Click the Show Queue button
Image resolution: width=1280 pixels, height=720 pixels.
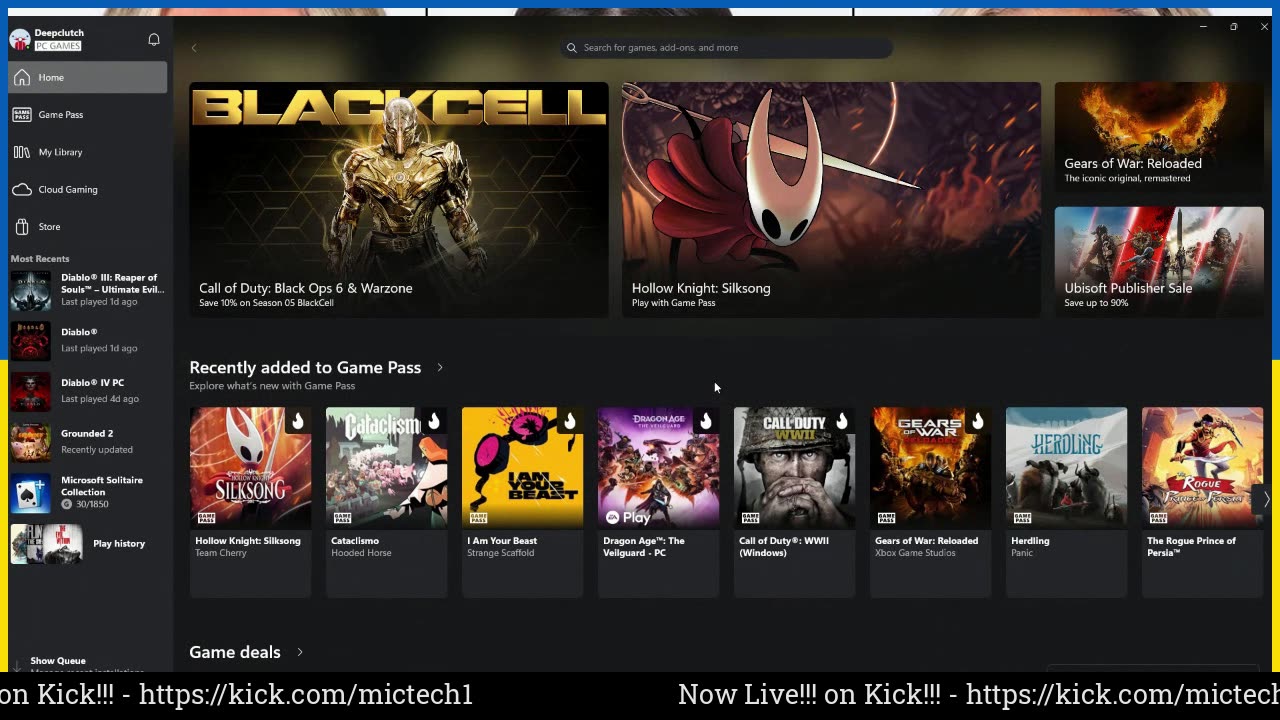point(58,661)
